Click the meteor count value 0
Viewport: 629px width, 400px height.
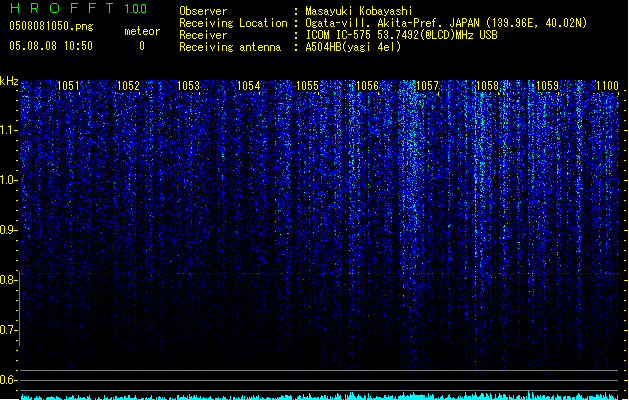pyautogui.click(x=142, y=46)
